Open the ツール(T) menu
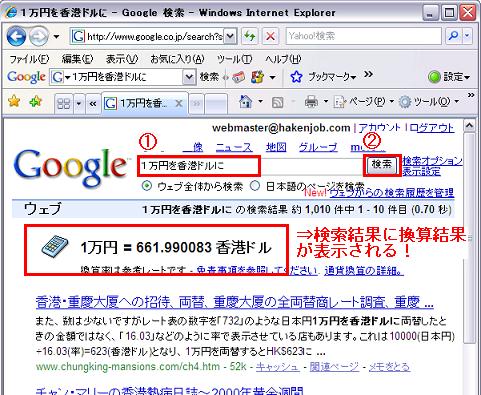 tap(234, 59)
